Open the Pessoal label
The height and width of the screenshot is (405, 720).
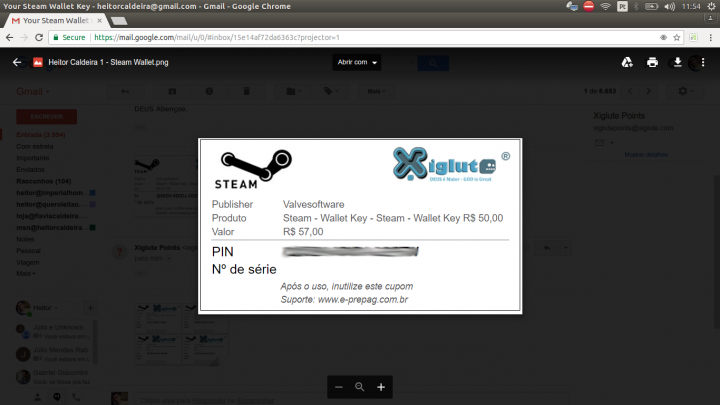point(28,251)
